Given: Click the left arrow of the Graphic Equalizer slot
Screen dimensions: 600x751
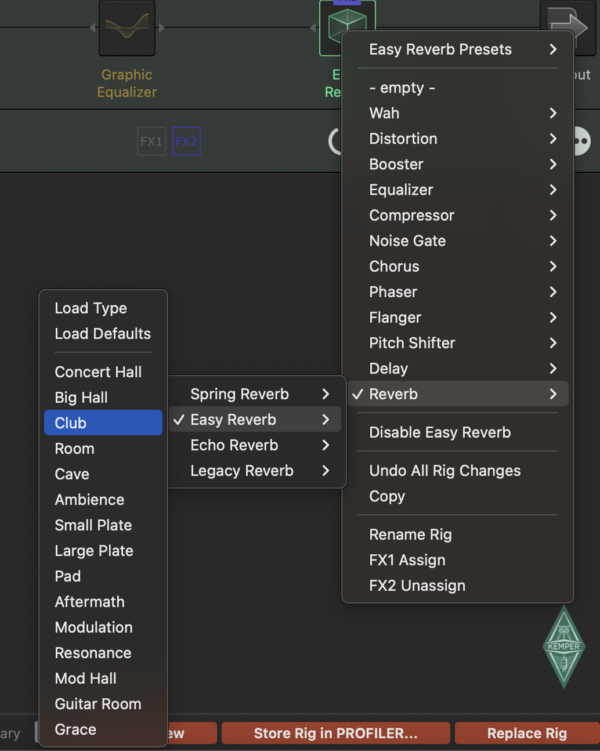Looking at the screenshot, I should 92,28.
